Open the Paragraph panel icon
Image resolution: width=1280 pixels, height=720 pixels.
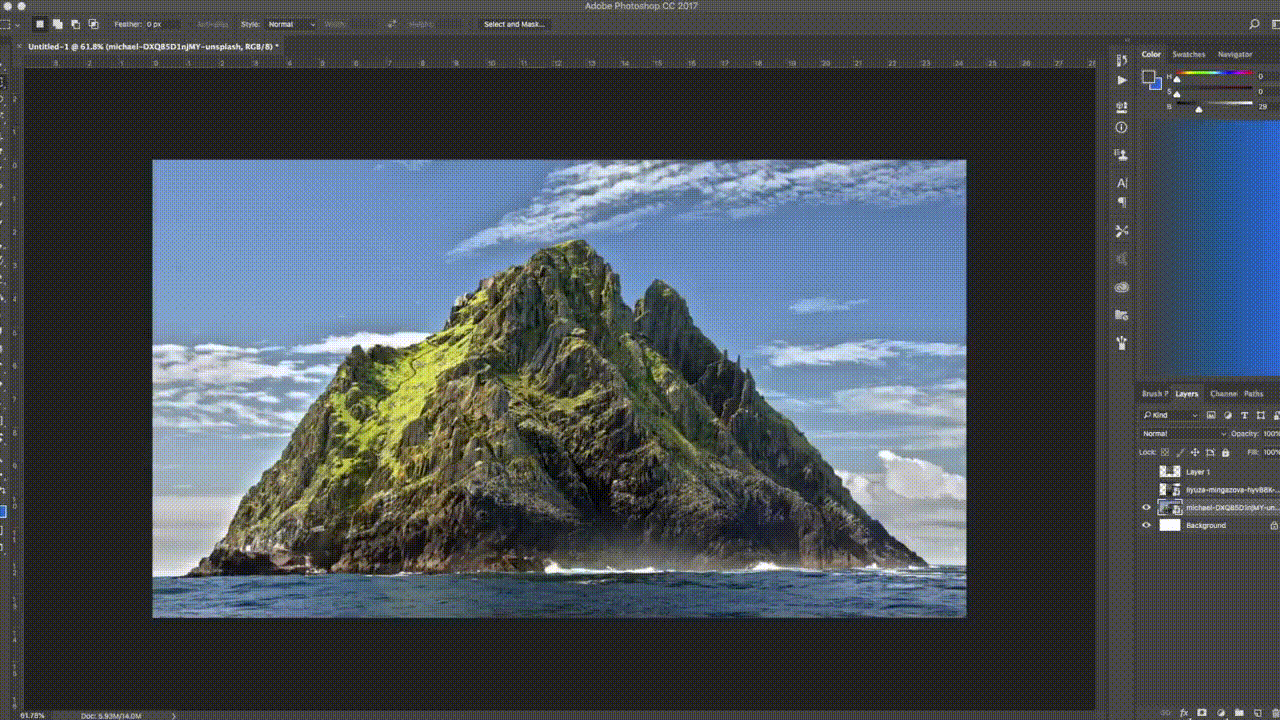[x=1122, y=202]
